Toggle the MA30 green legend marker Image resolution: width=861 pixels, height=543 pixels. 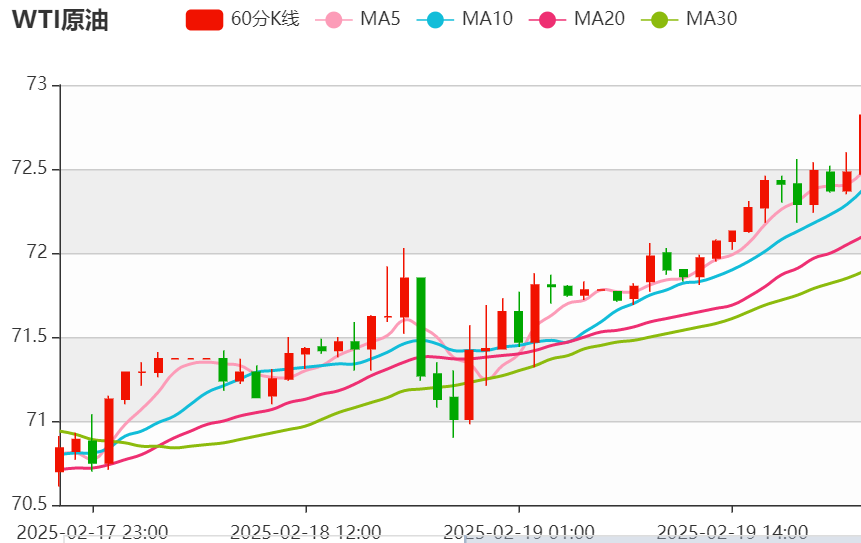point(658,19)
